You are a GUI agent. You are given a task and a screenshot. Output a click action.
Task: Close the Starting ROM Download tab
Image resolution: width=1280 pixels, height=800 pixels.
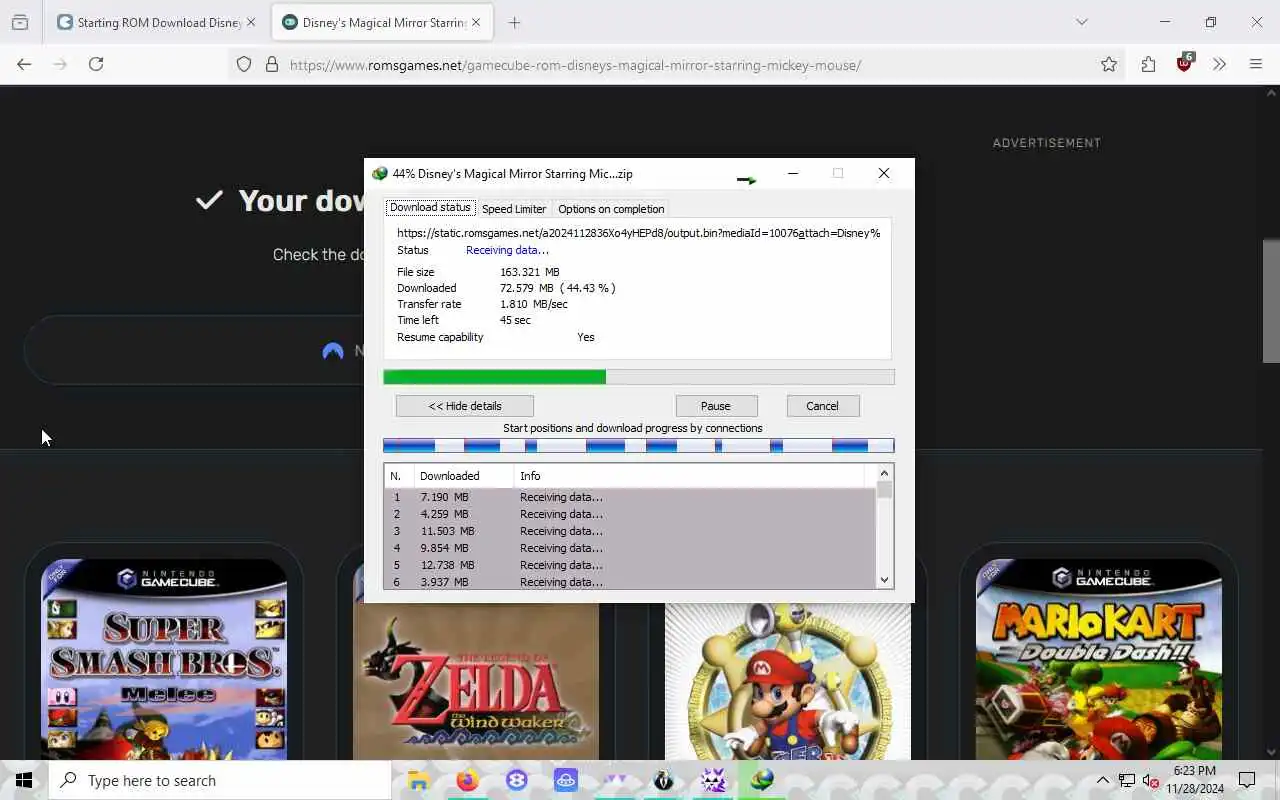coord(250,22)
